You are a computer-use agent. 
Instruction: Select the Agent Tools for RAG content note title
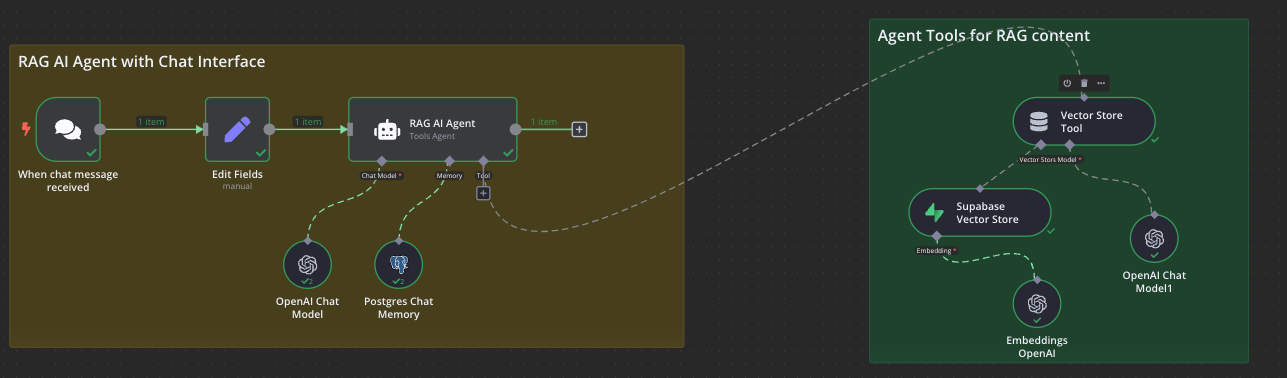984,36
